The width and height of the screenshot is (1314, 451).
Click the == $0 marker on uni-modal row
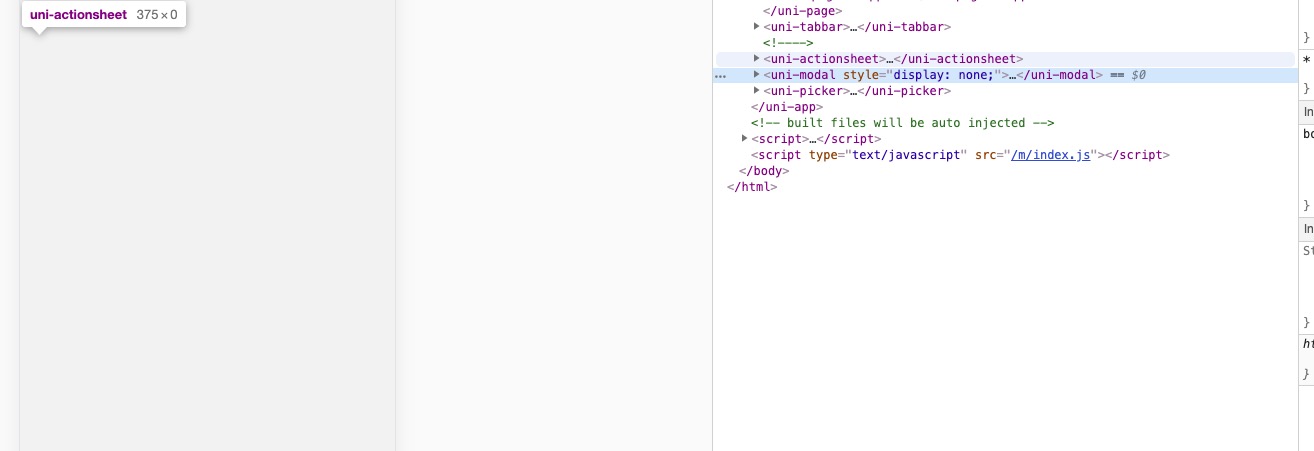(1127, 75)
